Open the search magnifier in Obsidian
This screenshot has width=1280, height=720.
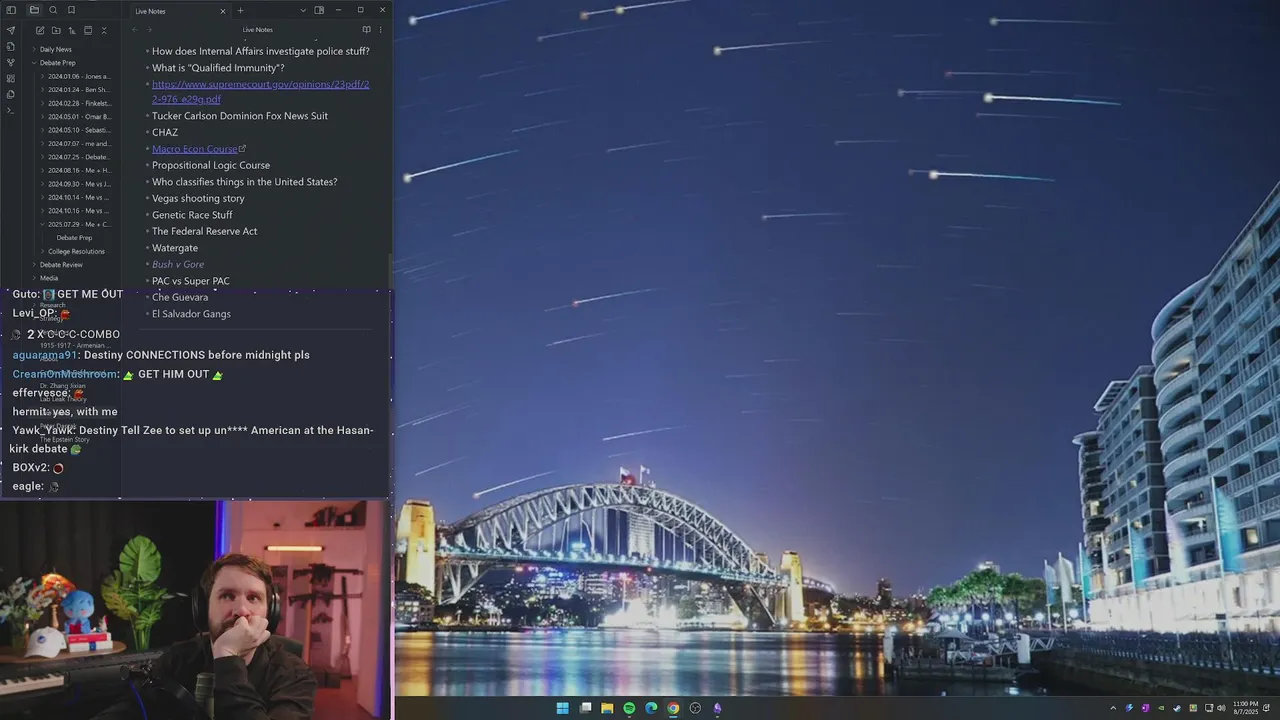(x=53, y=10)
